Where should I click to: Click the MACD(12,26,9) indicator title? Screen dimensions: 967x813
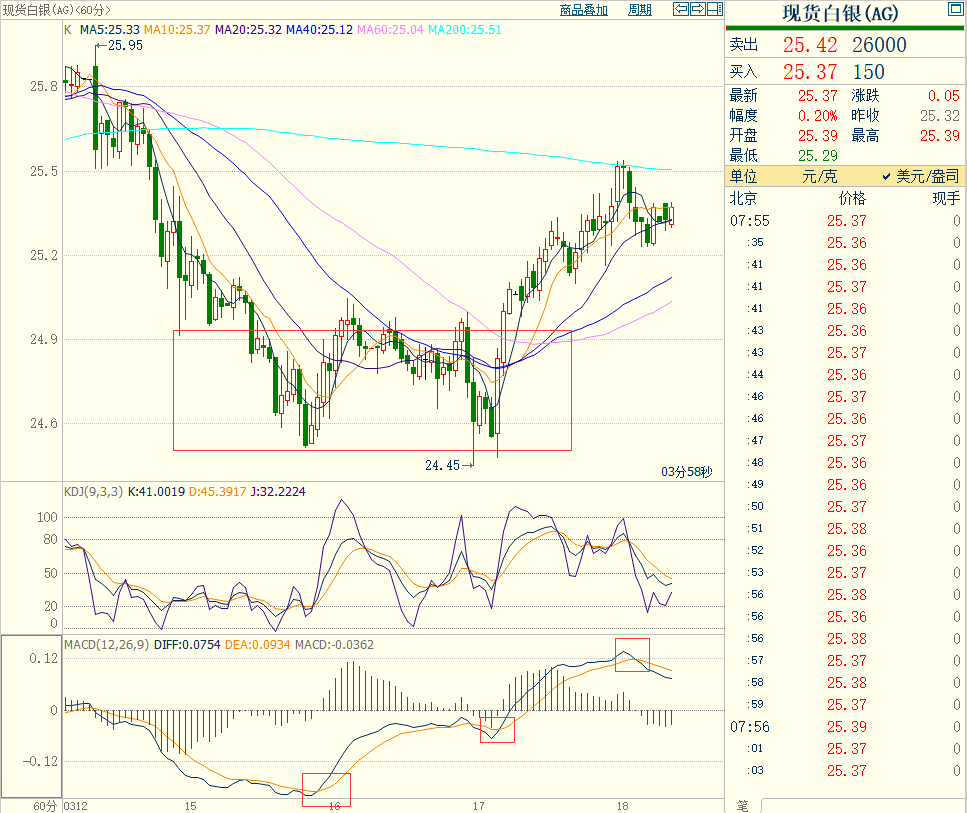pos(107,644)
